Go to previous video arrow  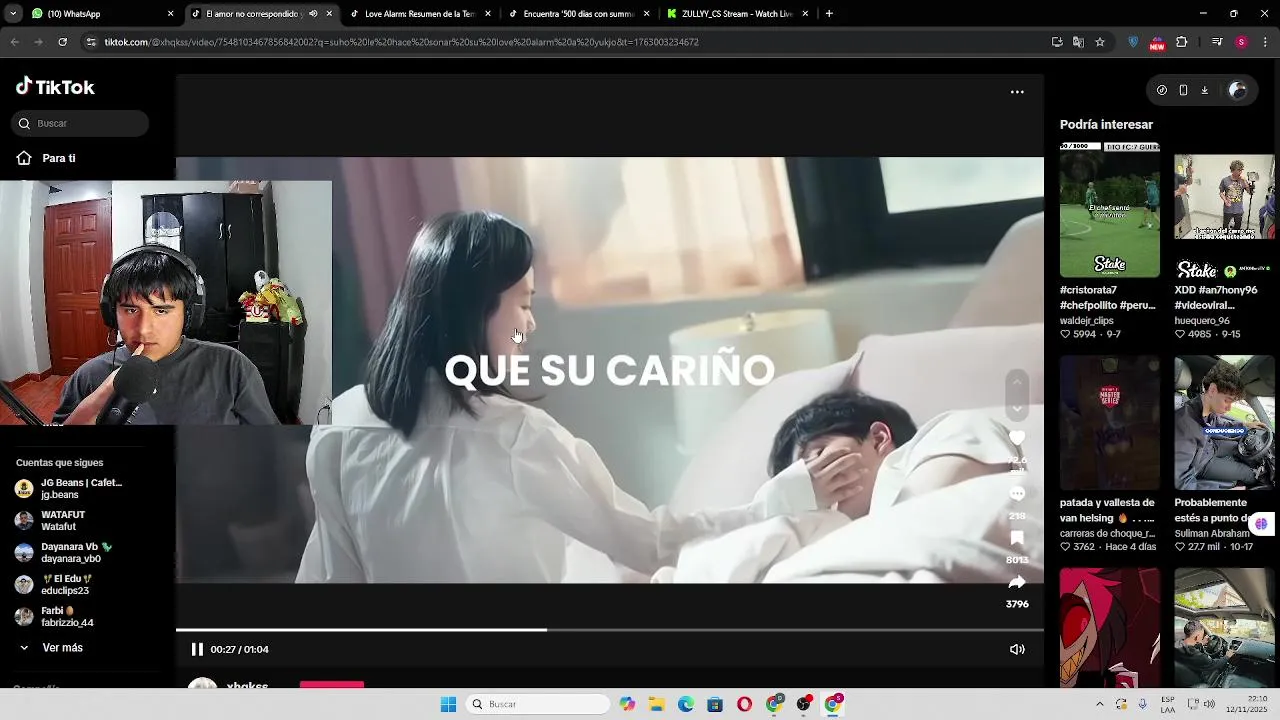click(1017, 382)
